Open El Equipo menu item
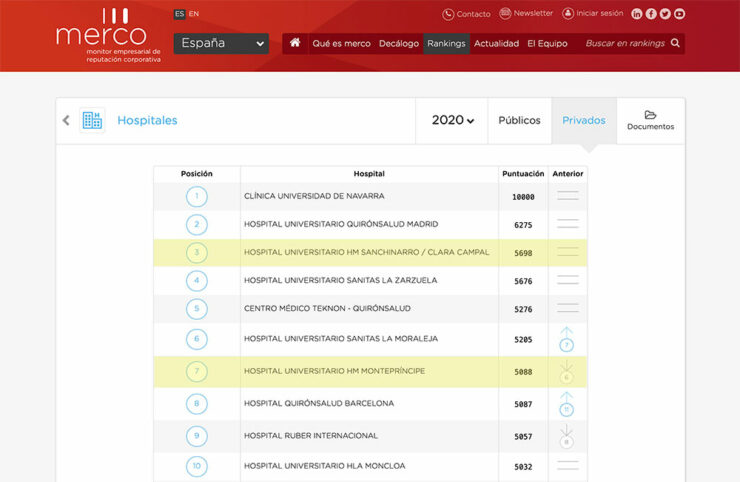This screenshot has width=740, height=482. pyautogui.click(x=547, y=43)
